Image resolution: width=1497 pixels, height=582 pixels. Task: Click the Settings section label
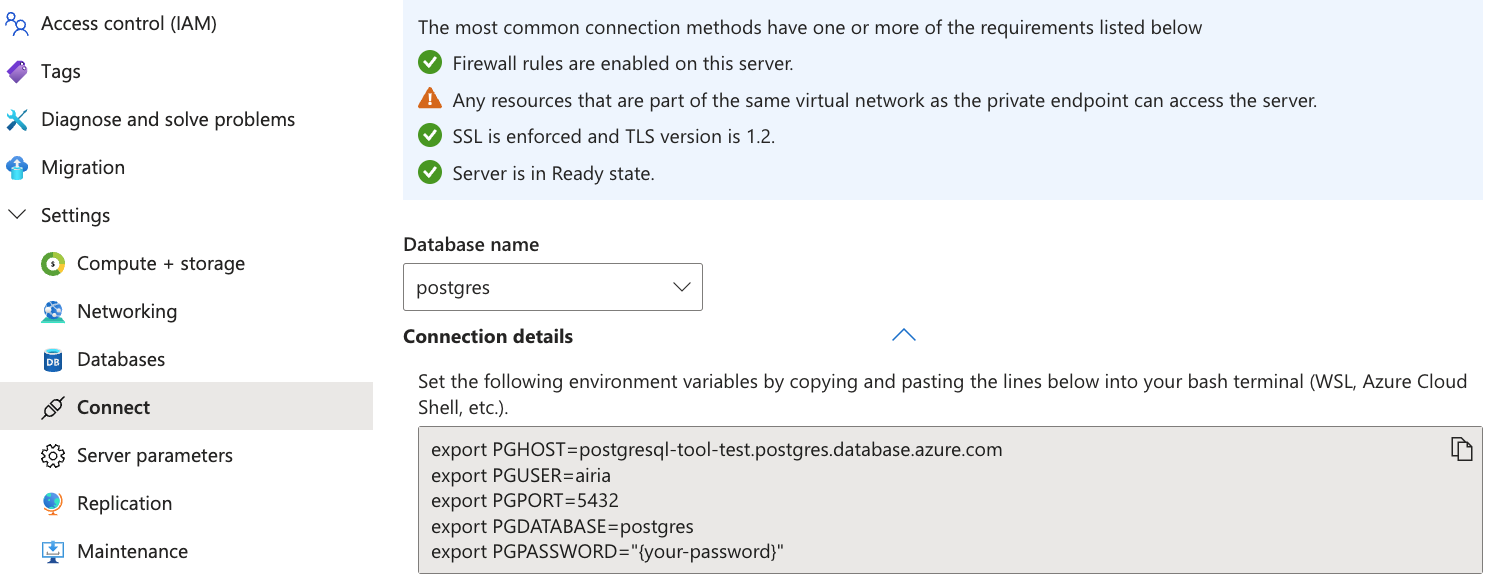click(x=75, y=215)
